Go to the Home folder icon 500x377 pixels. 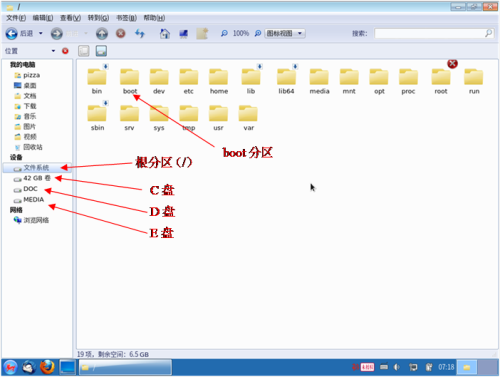(165, 33)
